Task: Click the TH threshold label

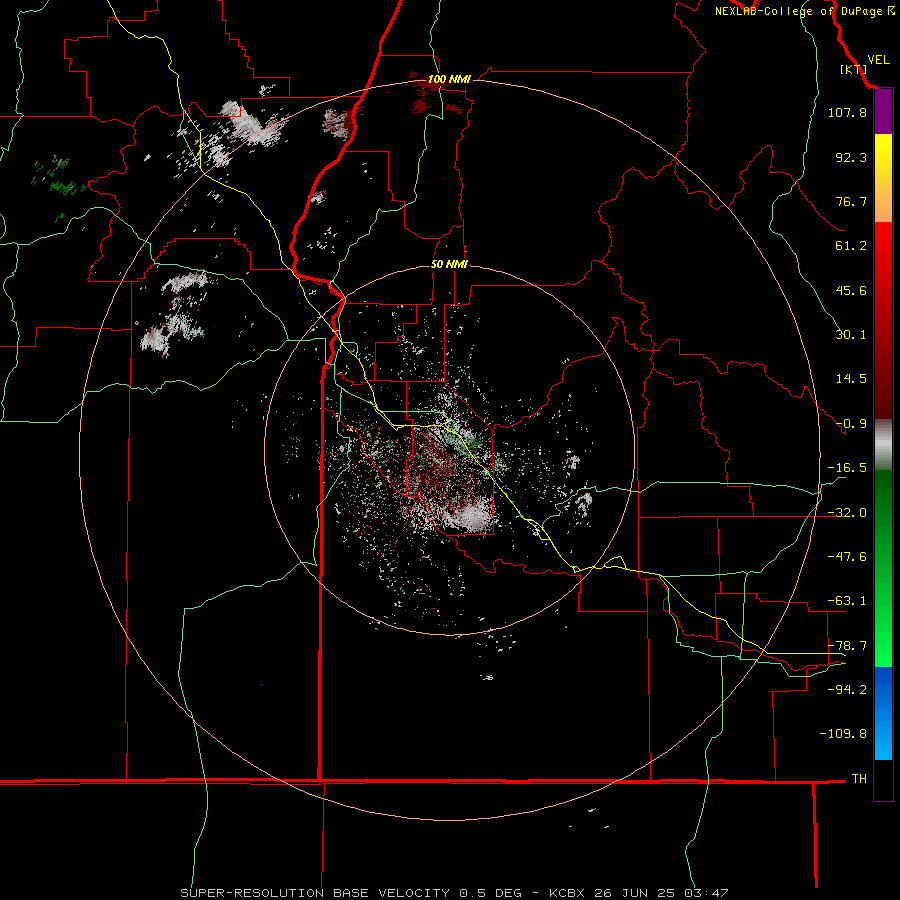Action: click(859, 779)
